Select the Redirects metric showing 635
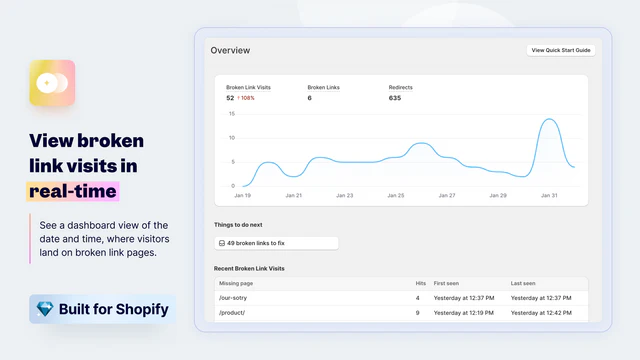This screenshot has width=640, height=360. click(400, 93)
